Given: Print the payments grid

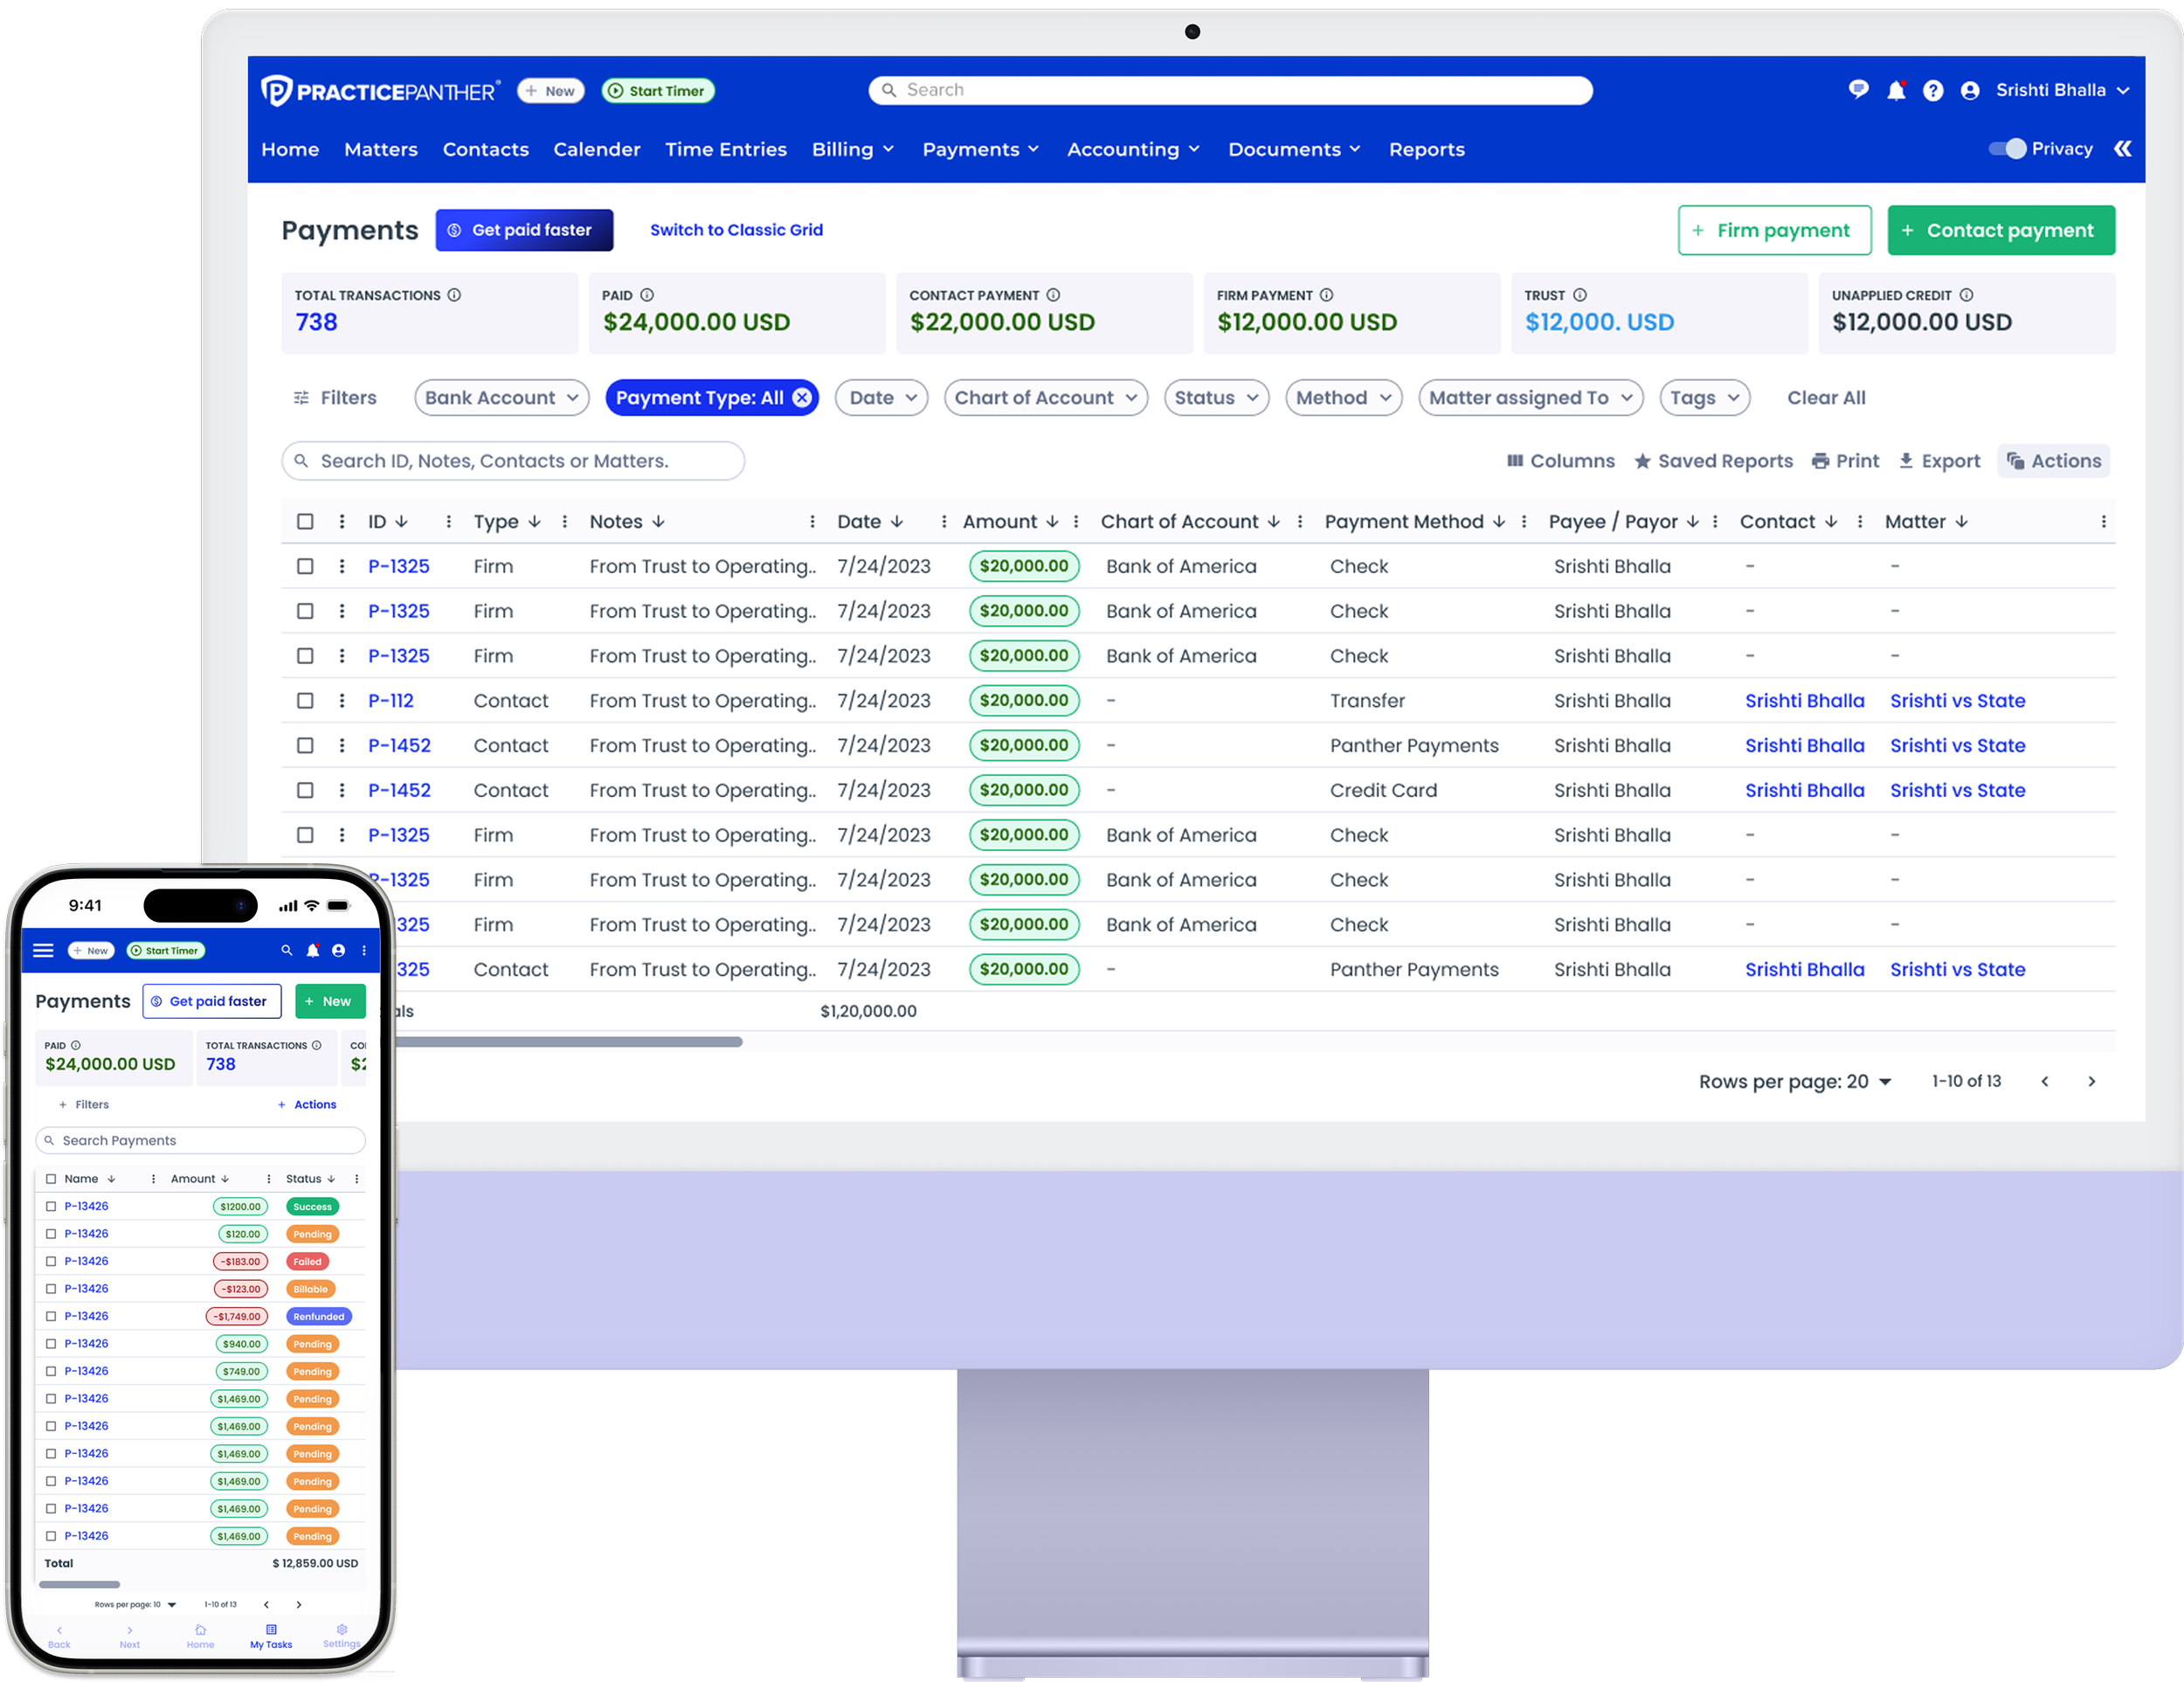Looking at the screenshot, I should click(1845, 461).
